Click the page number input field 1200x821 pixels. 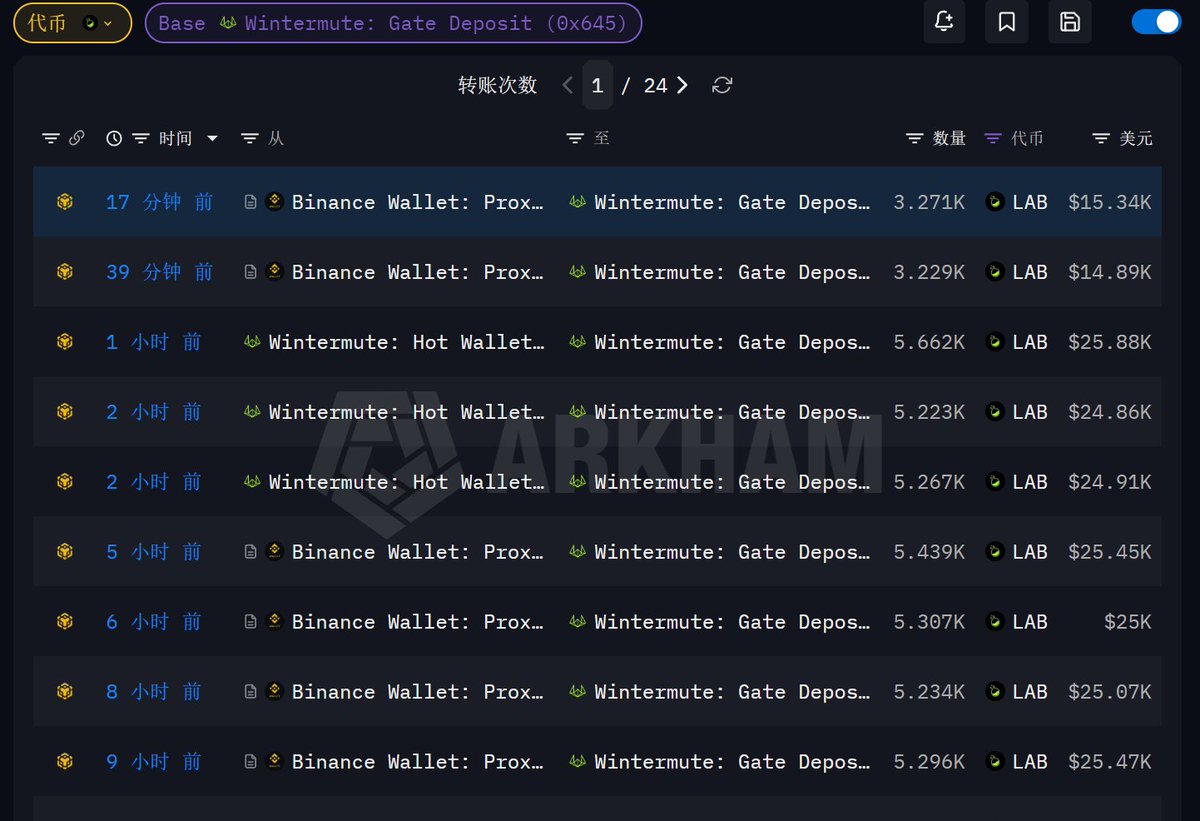(597, 86)
